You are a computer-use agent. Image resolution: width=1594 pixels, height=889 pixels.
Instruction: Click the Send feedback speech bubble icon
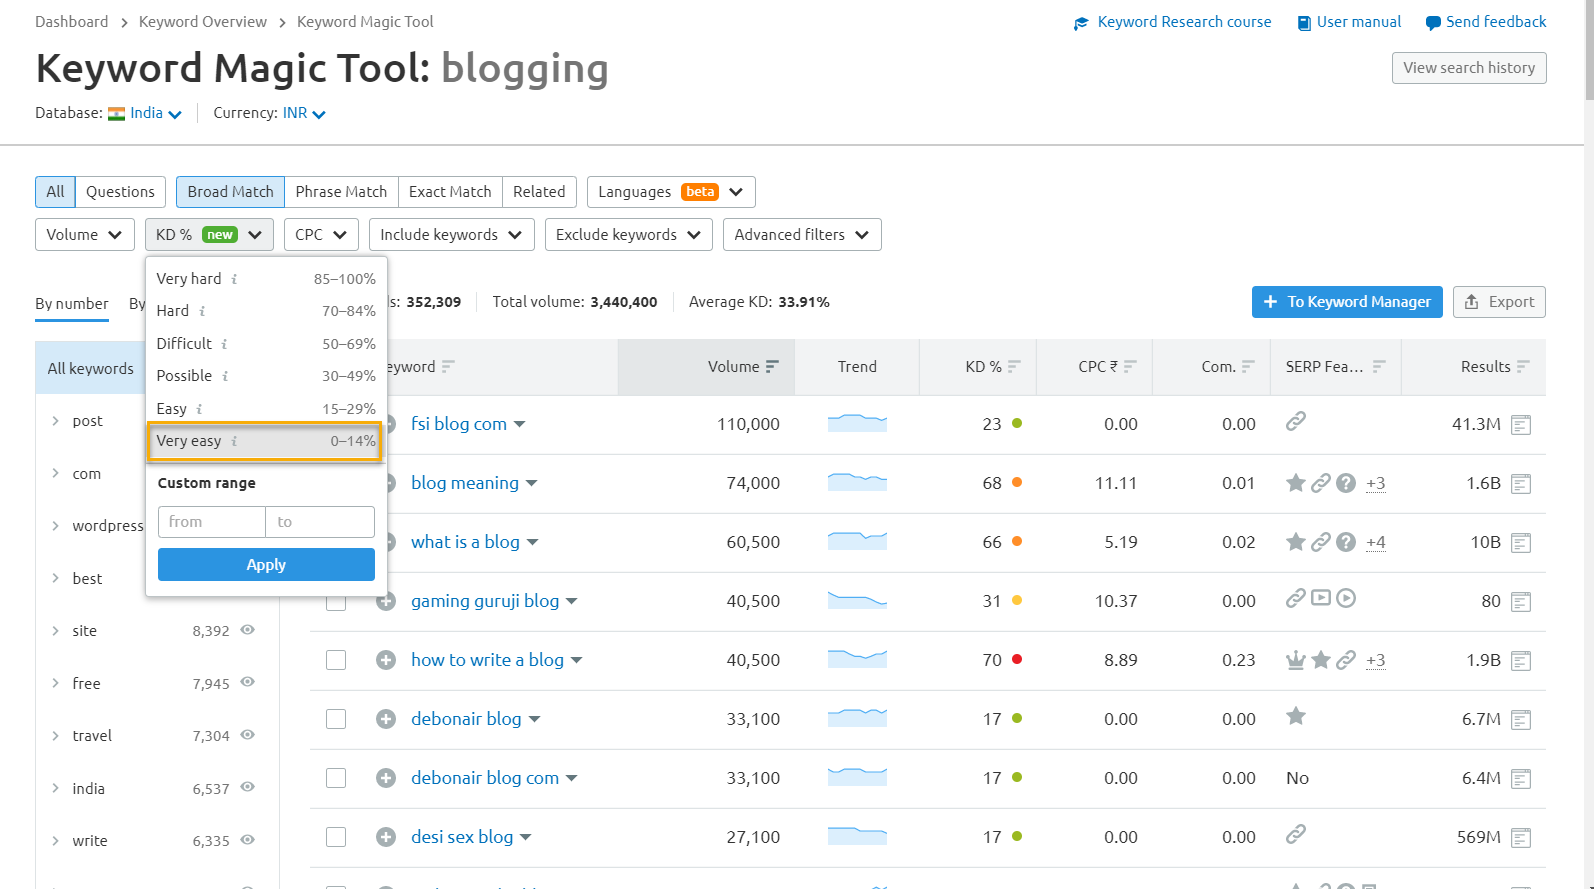click(x=1433, y=23)
